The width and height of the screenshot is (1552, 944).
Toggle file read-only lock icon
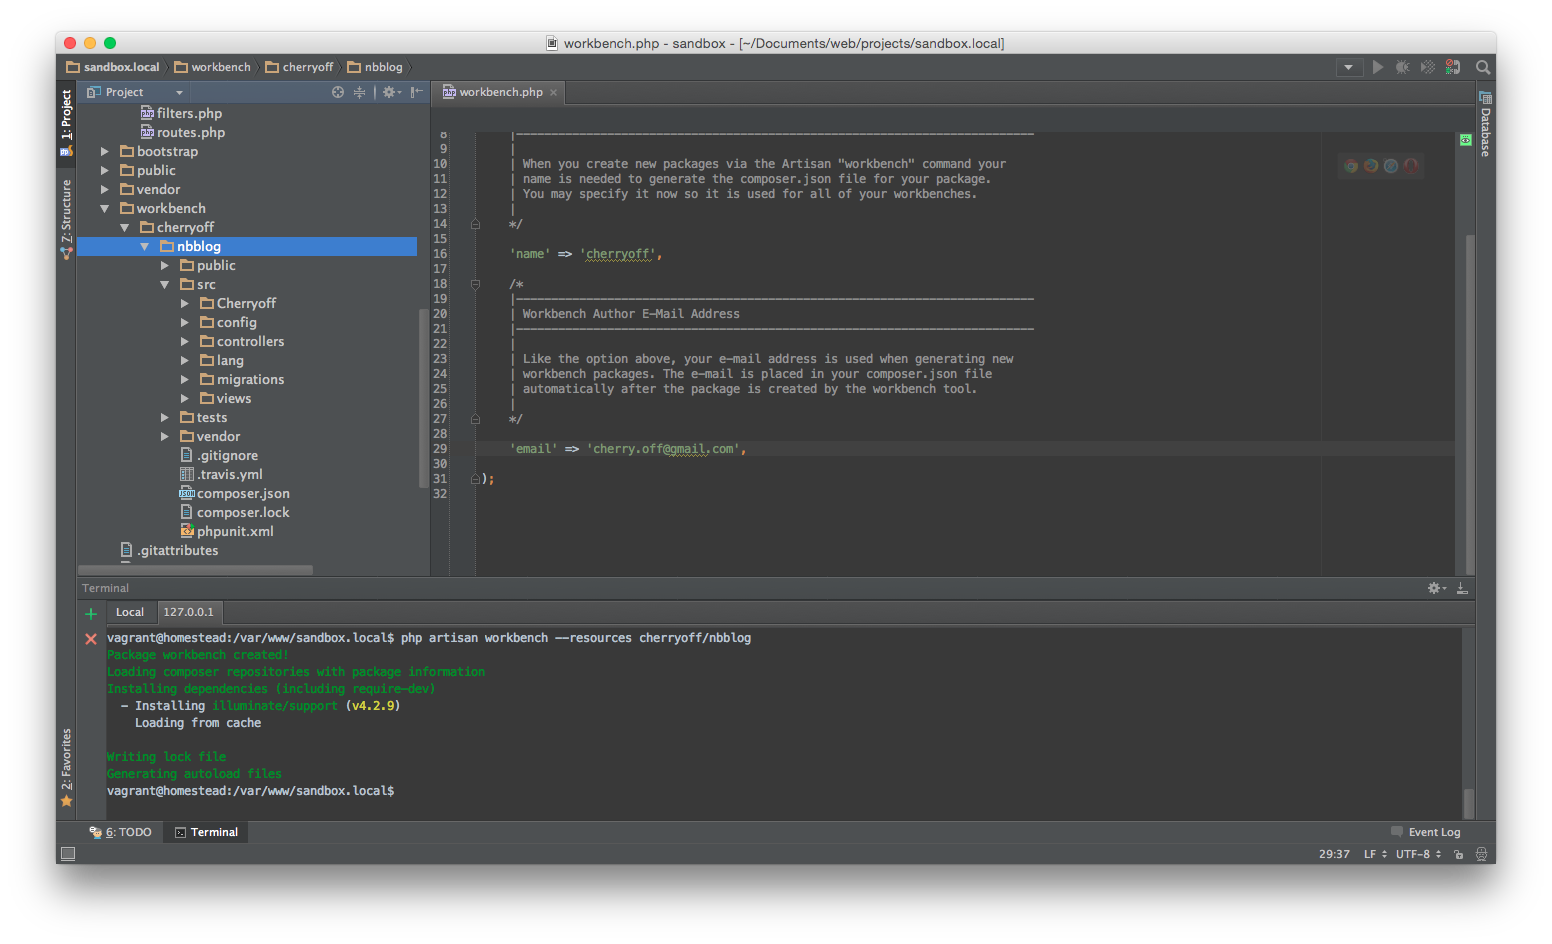pyautogui.click(x=1459, y=854)
